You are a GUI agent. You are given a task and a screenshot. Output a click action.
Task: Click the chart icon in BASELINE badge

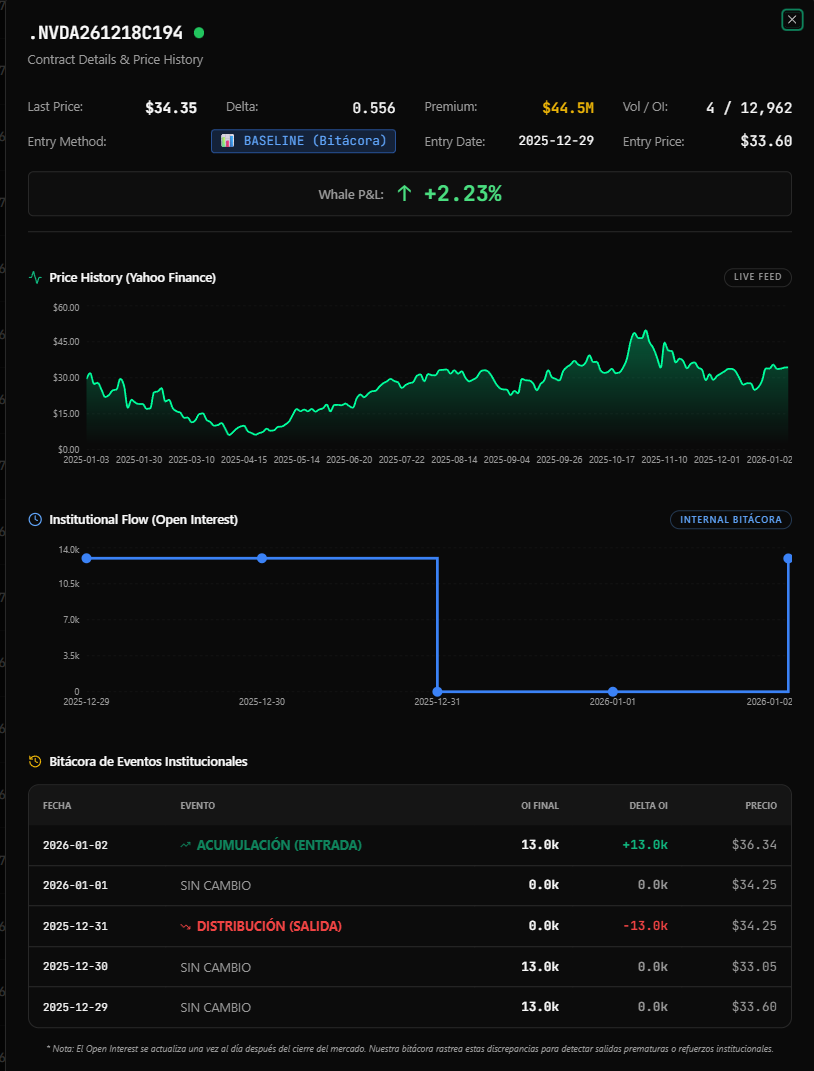click(227, 141)
